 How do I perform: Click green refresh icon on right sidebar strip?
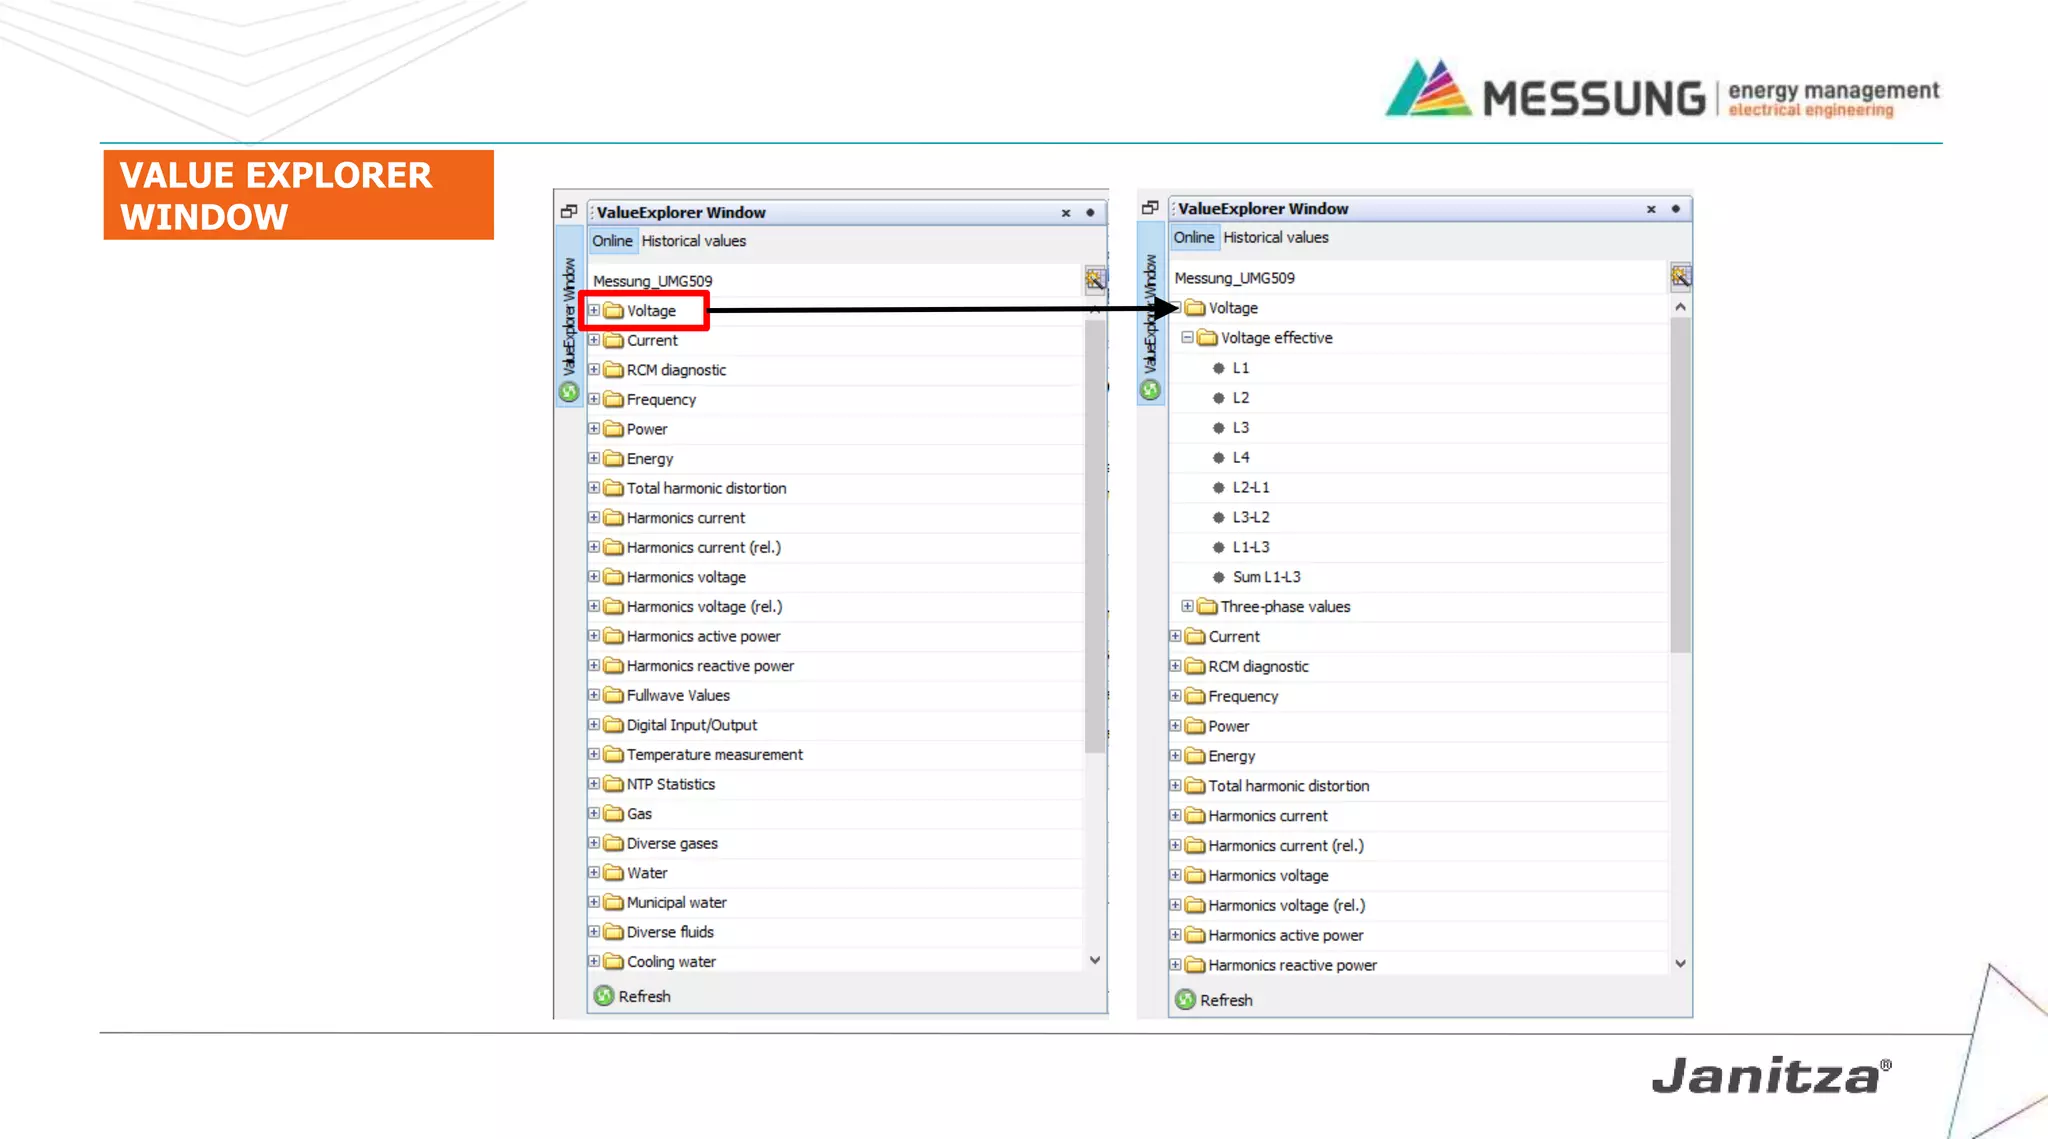[x=1150, y=390]
